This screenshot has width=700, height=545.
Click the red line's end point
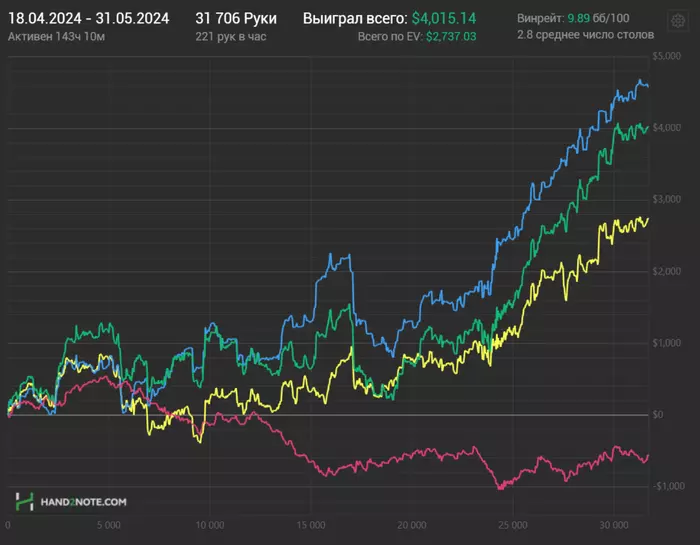pos(647,455)
